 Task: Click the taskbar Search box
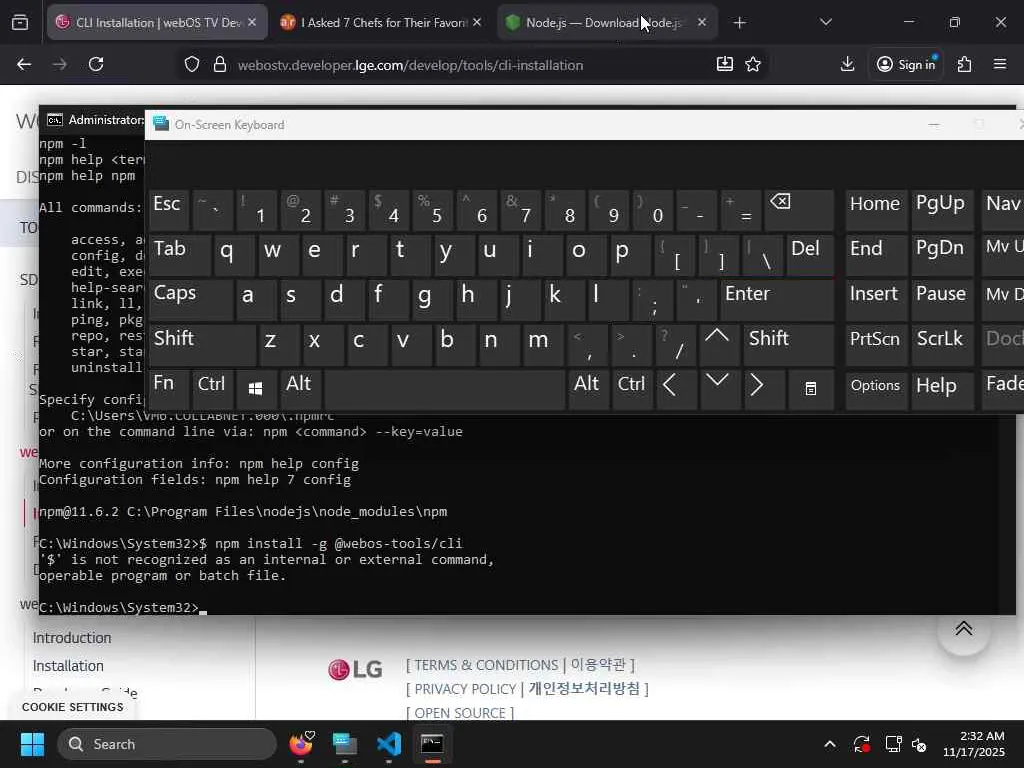[167, 744]
